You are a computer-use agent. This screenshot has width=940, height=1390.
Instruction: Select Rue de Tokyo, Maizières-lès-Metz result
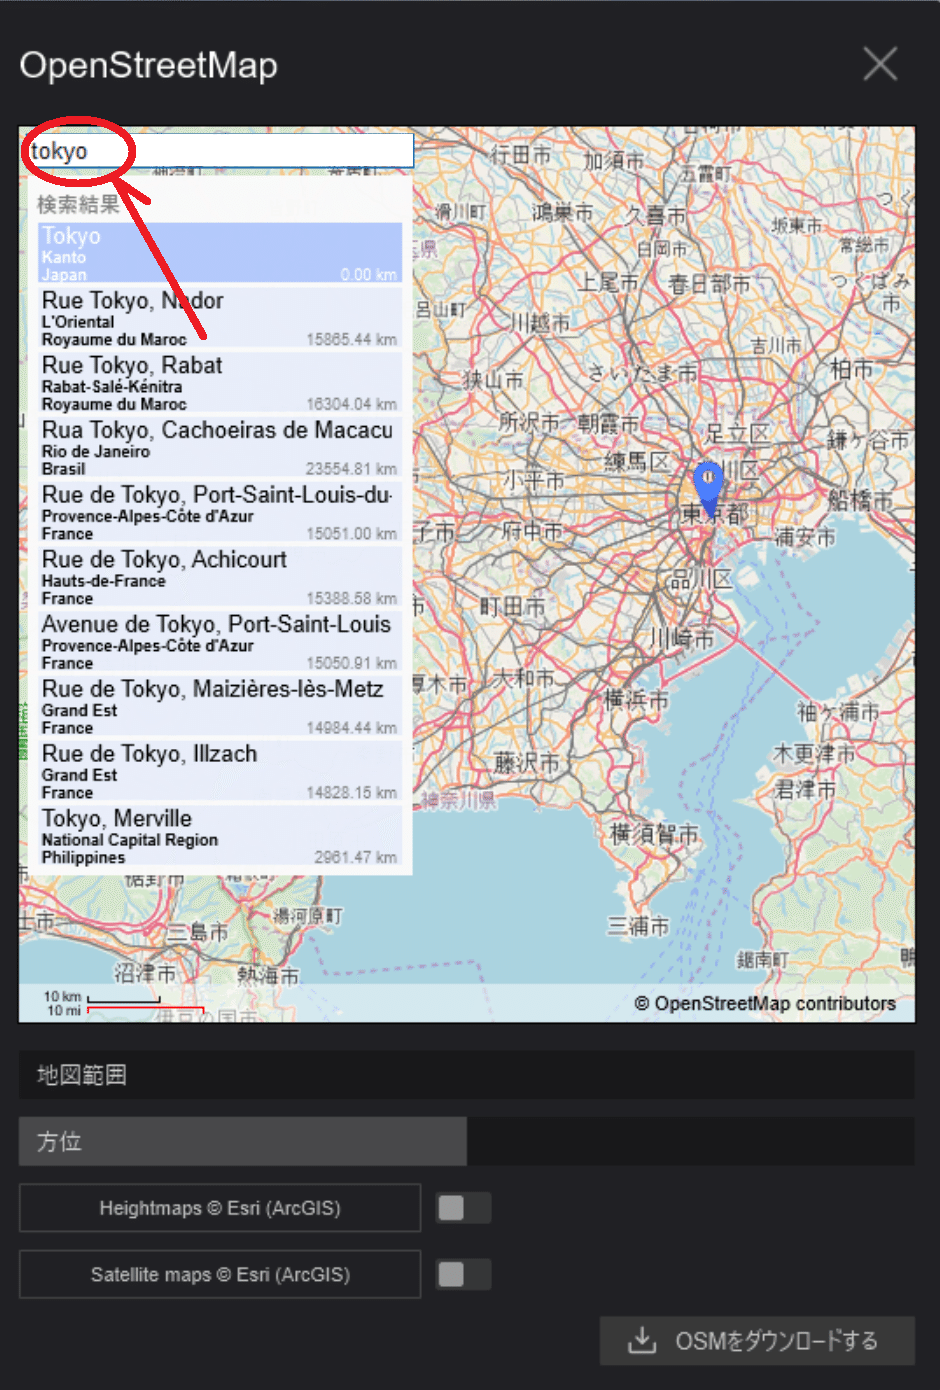coord(220,706)
